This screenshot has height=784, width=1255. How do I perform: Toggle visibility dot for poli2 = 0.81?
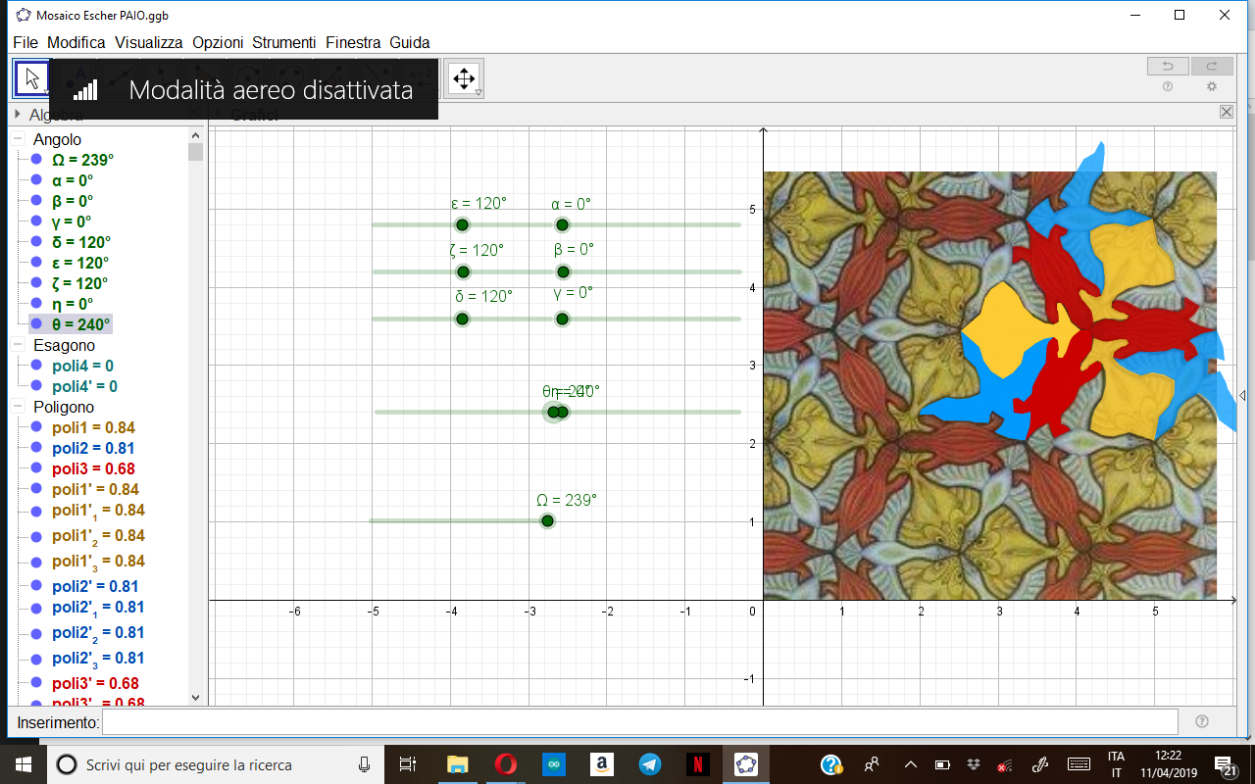point(36,448)
